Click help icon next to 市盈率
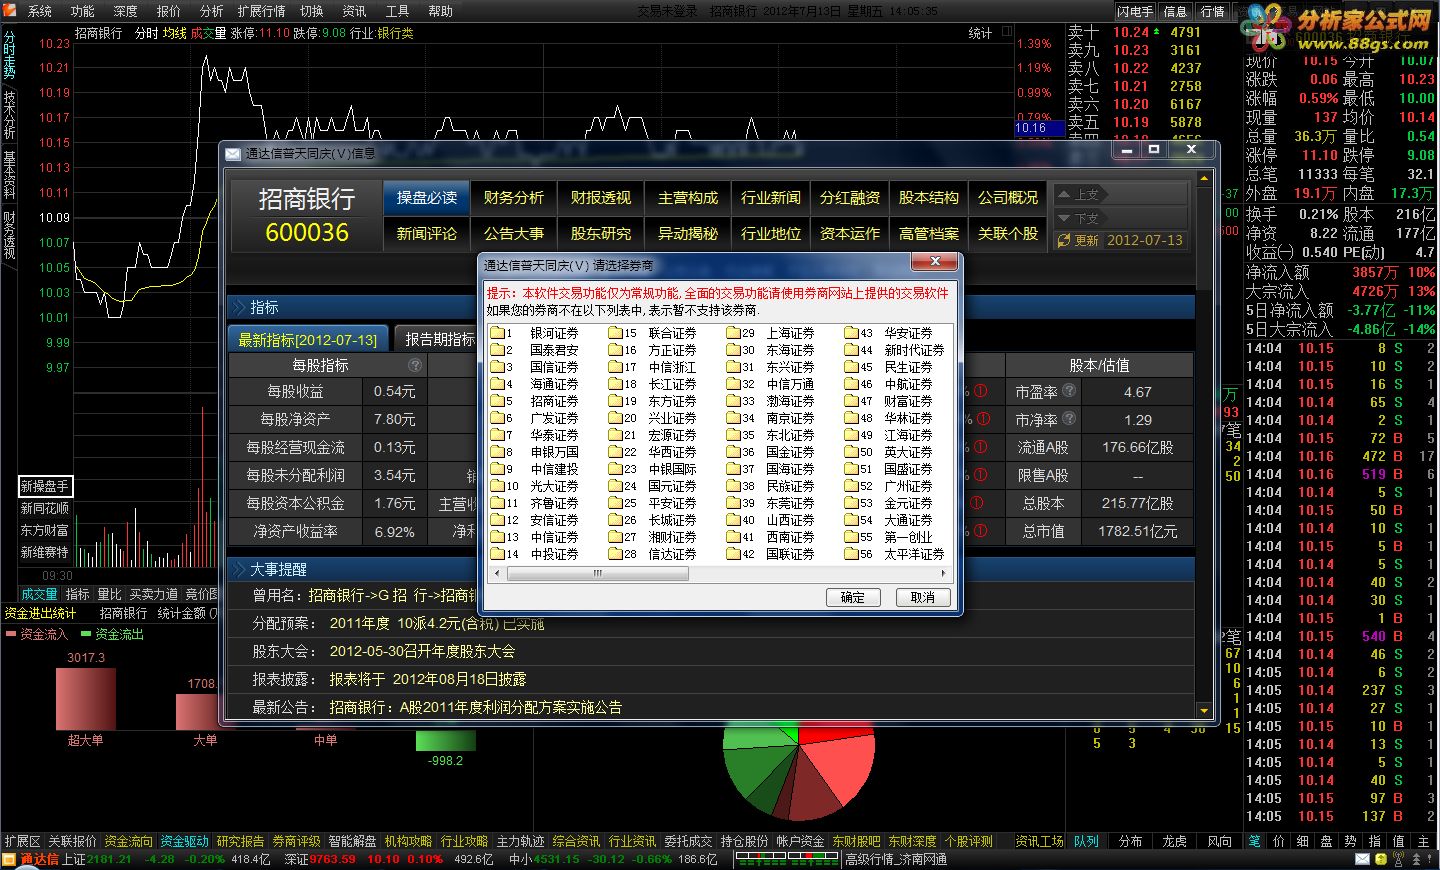Viewport: 1440px width, 870px height. pyautogui.click(x=1069, y=391)
